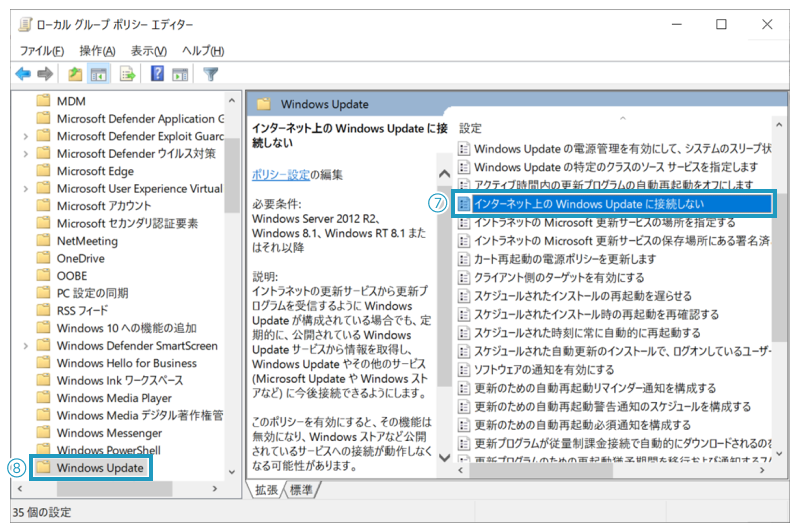Click description pane scroll down arrow

click(x=444, y=458)
